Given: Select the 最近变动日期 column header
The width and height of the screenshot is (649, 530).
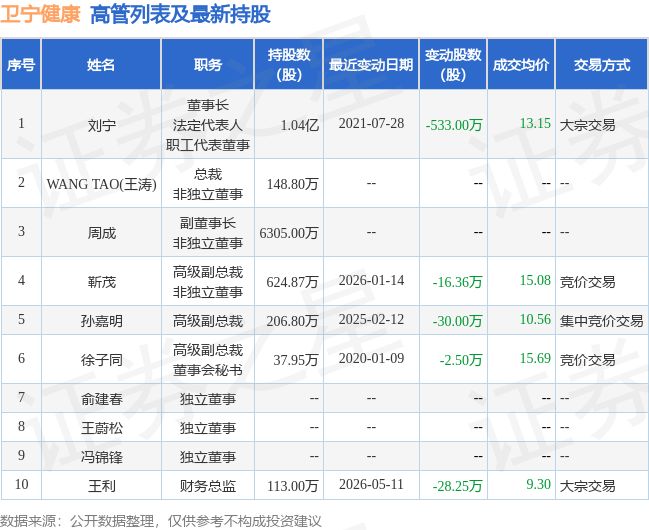Looking at the screenshot, I should pos(371,65).
